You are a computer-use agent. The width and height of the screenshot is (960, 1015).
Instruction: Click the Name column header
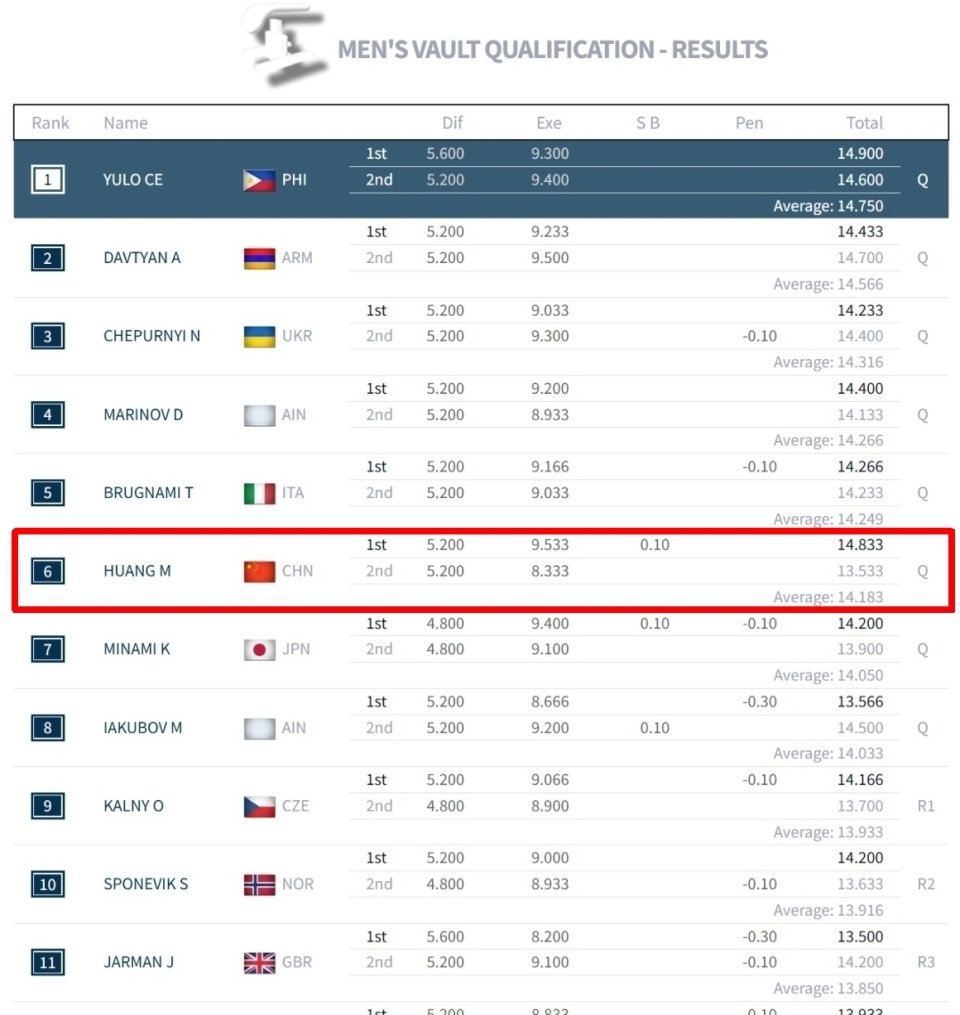[125, 123]
